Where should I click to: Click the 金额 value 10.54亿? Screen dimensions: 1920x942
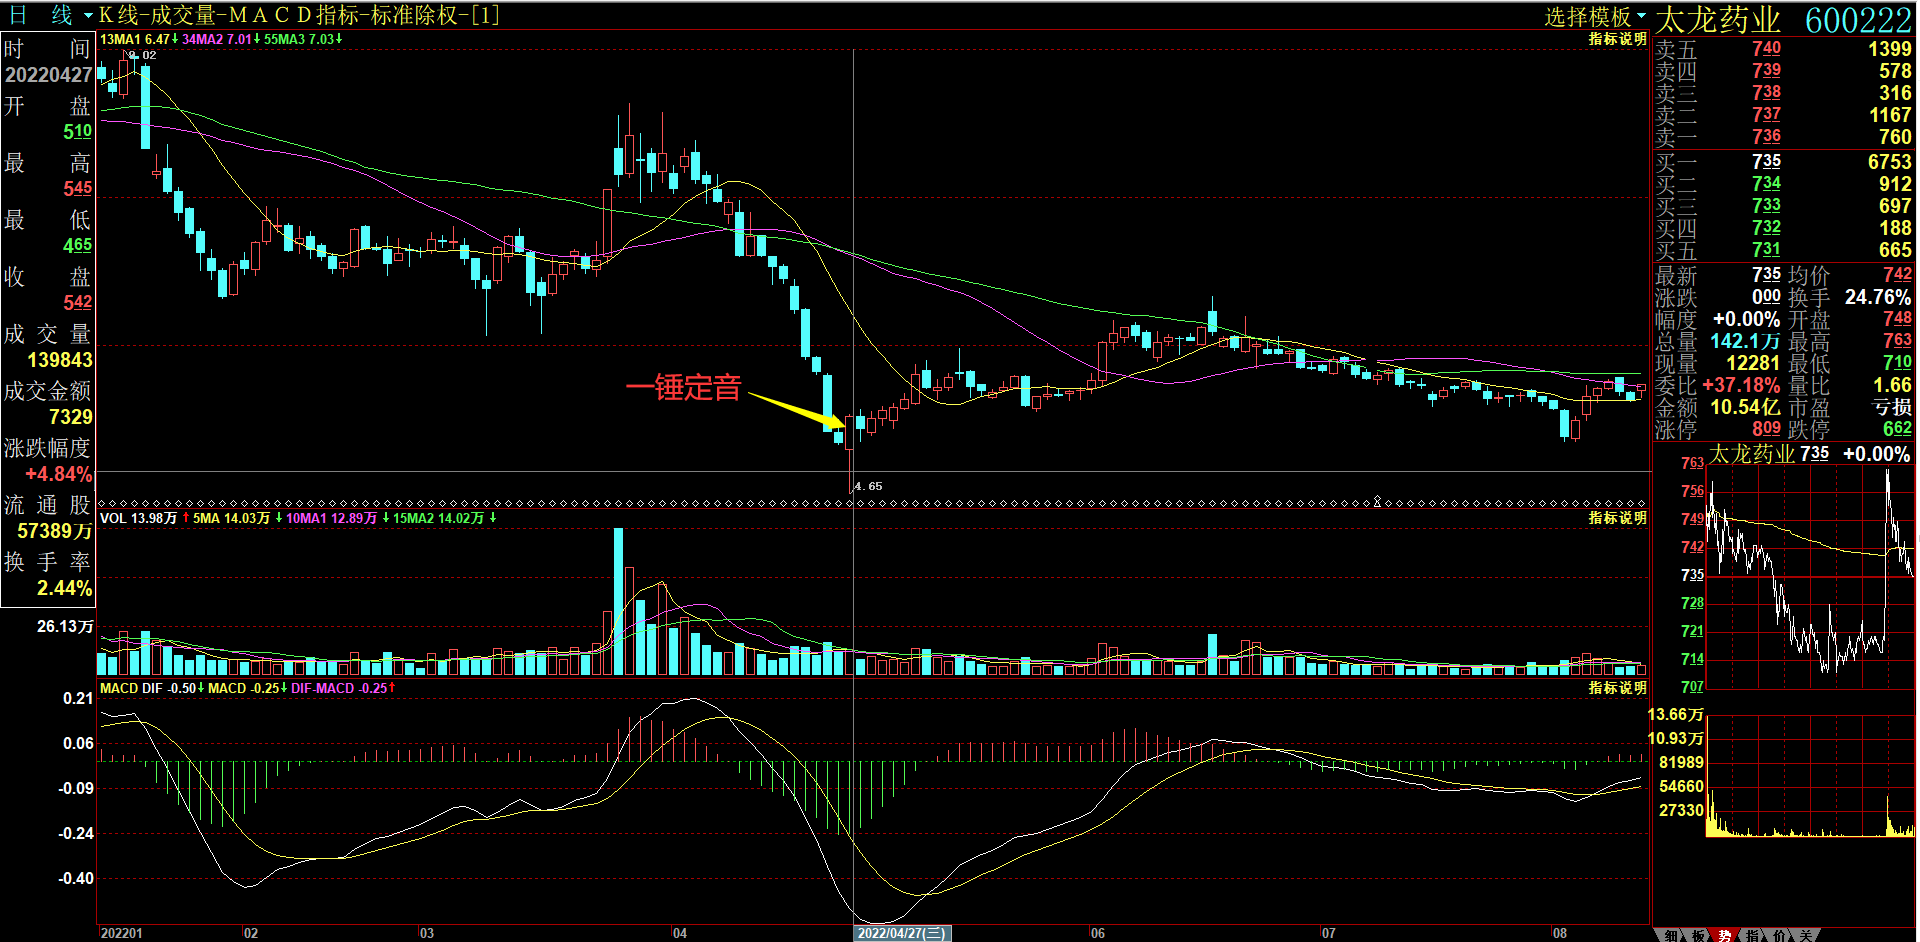1745,407
